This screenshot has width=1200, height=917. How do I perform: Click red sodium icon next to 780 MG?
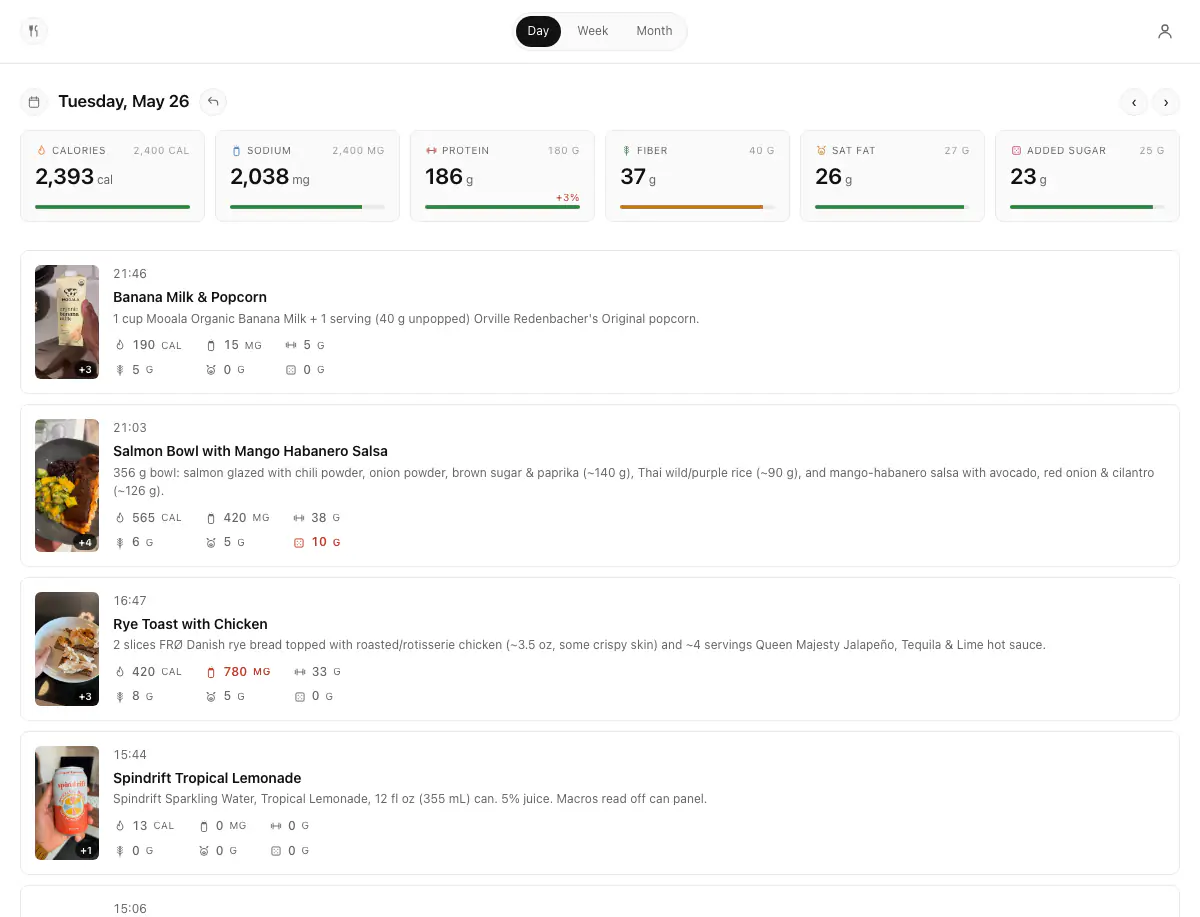pos(211,672)
